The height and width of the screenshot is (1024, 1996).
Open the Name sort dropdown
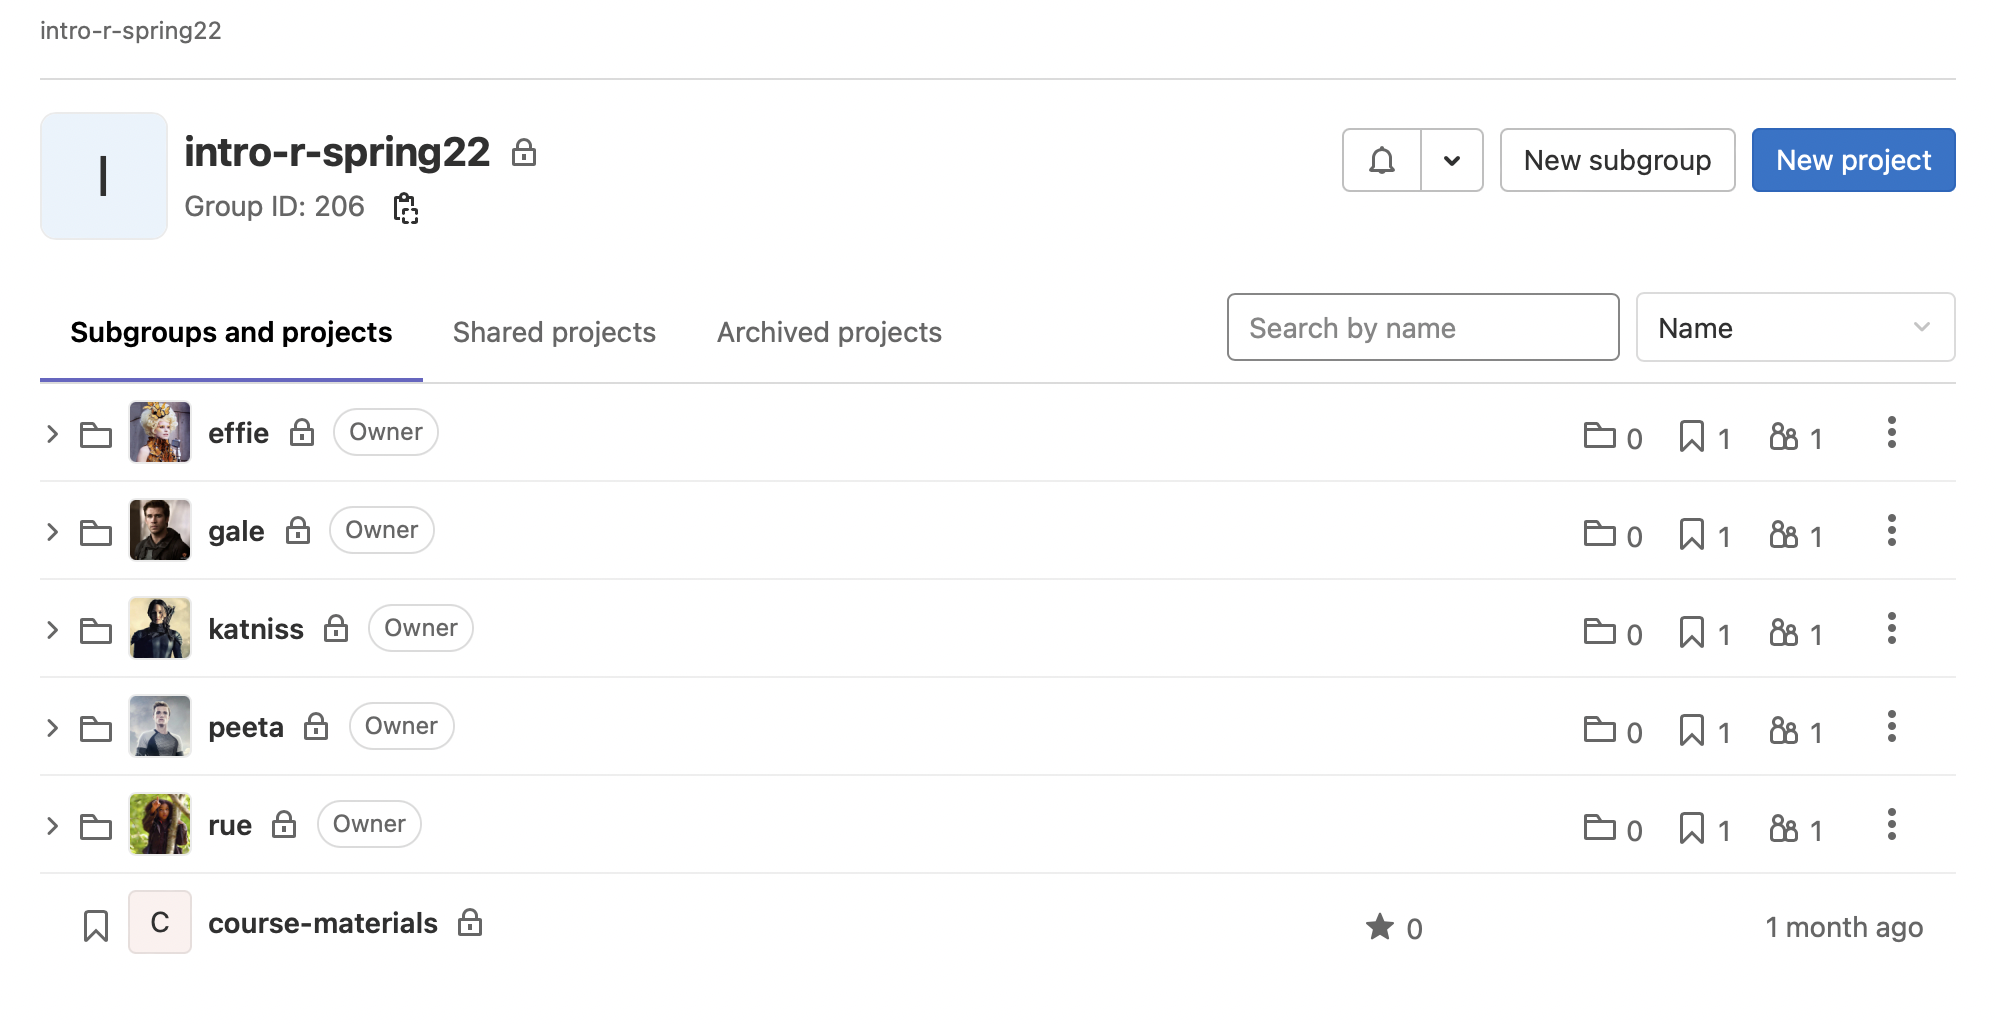click(x=1795, y=327)
